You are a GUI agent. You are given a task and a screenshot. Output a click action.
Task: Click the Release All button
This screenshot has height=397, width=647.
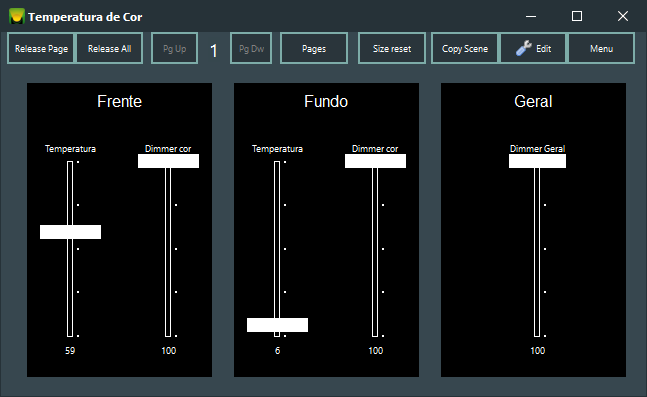tap(109, 48)
